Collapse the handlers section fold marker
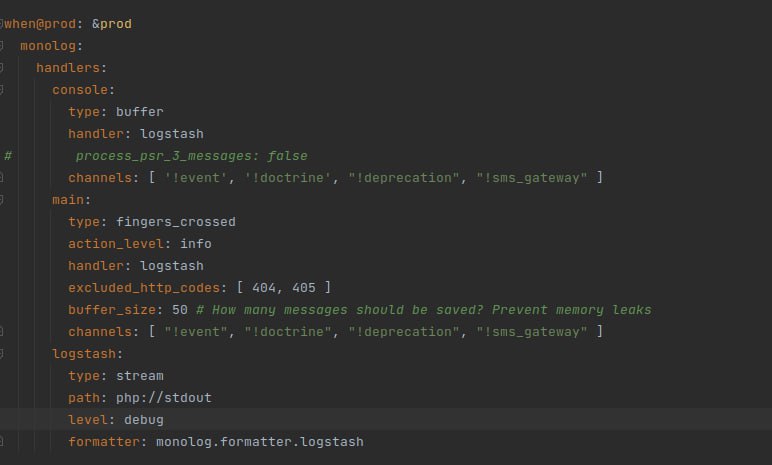This screenshot has width=772, height=465. (x=1, y=67)
